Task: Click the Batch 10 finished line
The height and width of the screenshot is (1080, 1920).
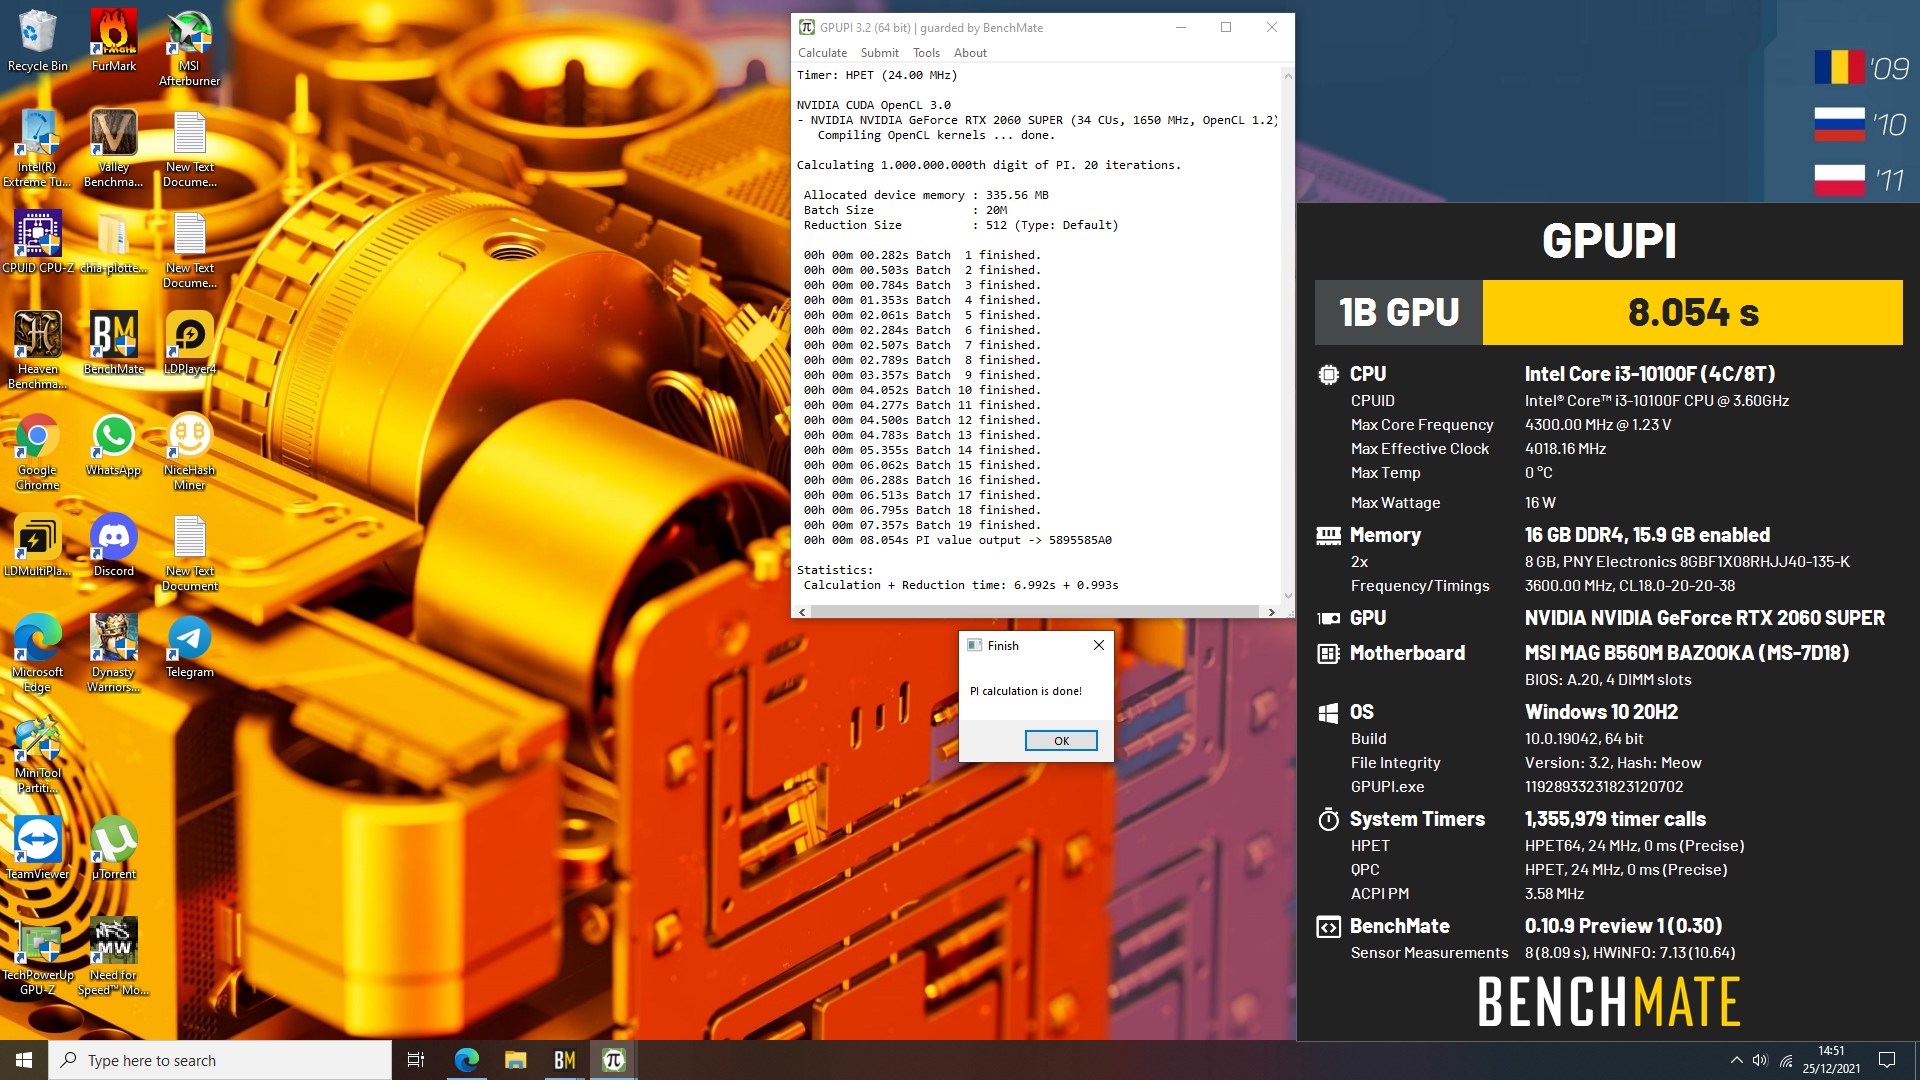Action: pyautogui.click(x=922, y=390)
